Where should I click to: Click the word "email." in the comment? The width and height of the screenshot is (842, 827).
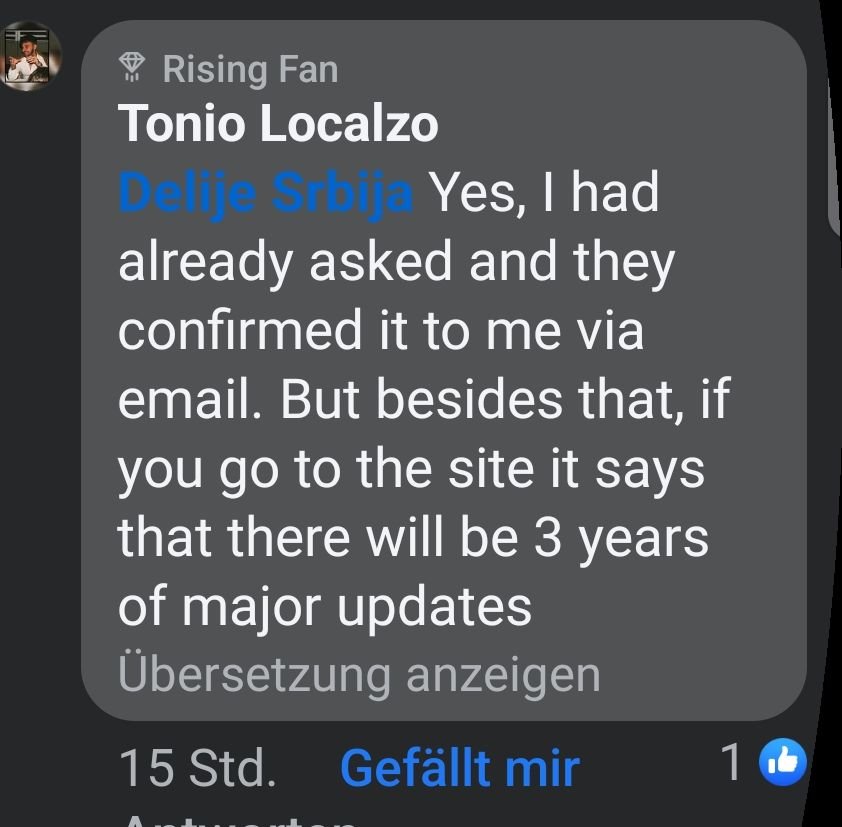[190, 399]
